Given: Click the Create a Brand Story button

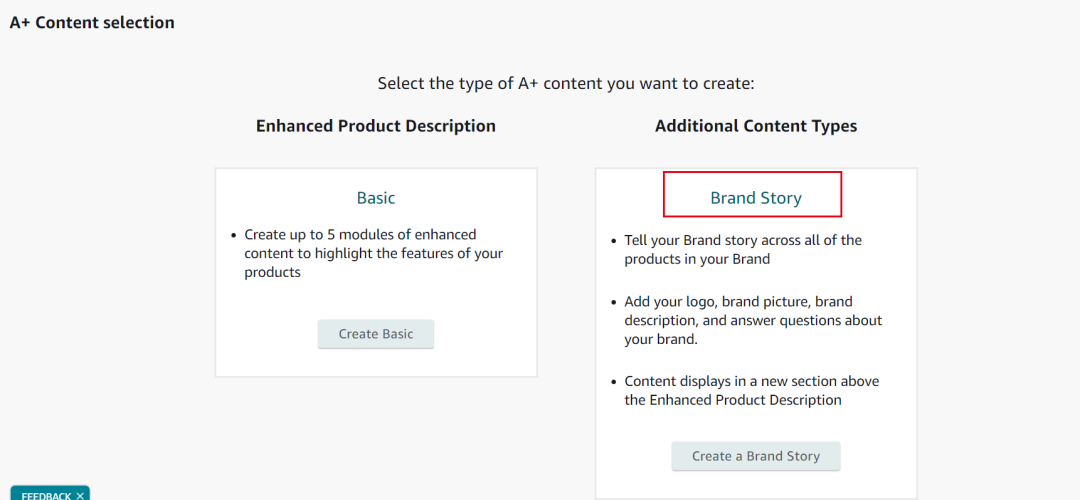Looking at the screenshot, I should [756, 456].
